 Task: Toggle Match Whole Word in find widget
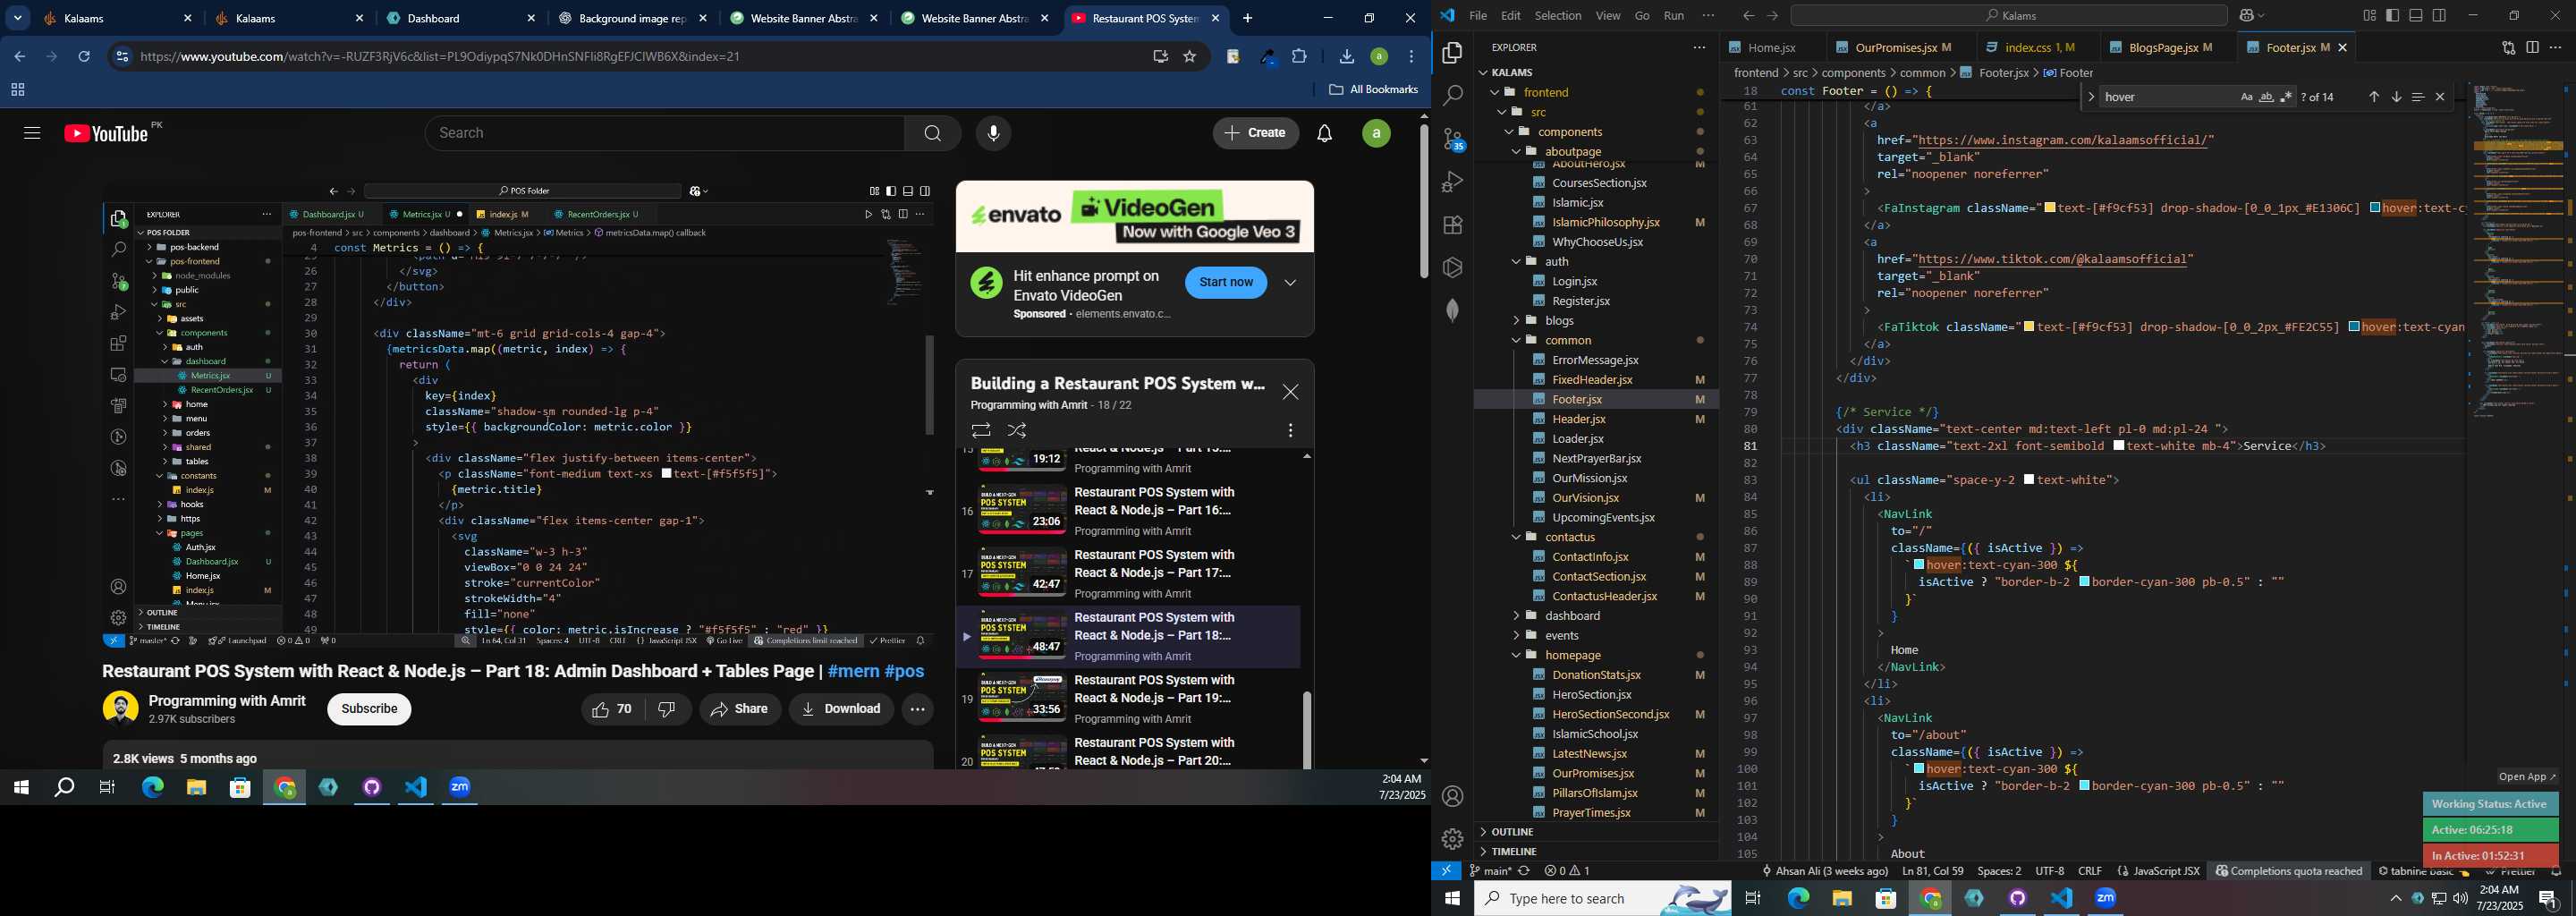(2266, 97)
